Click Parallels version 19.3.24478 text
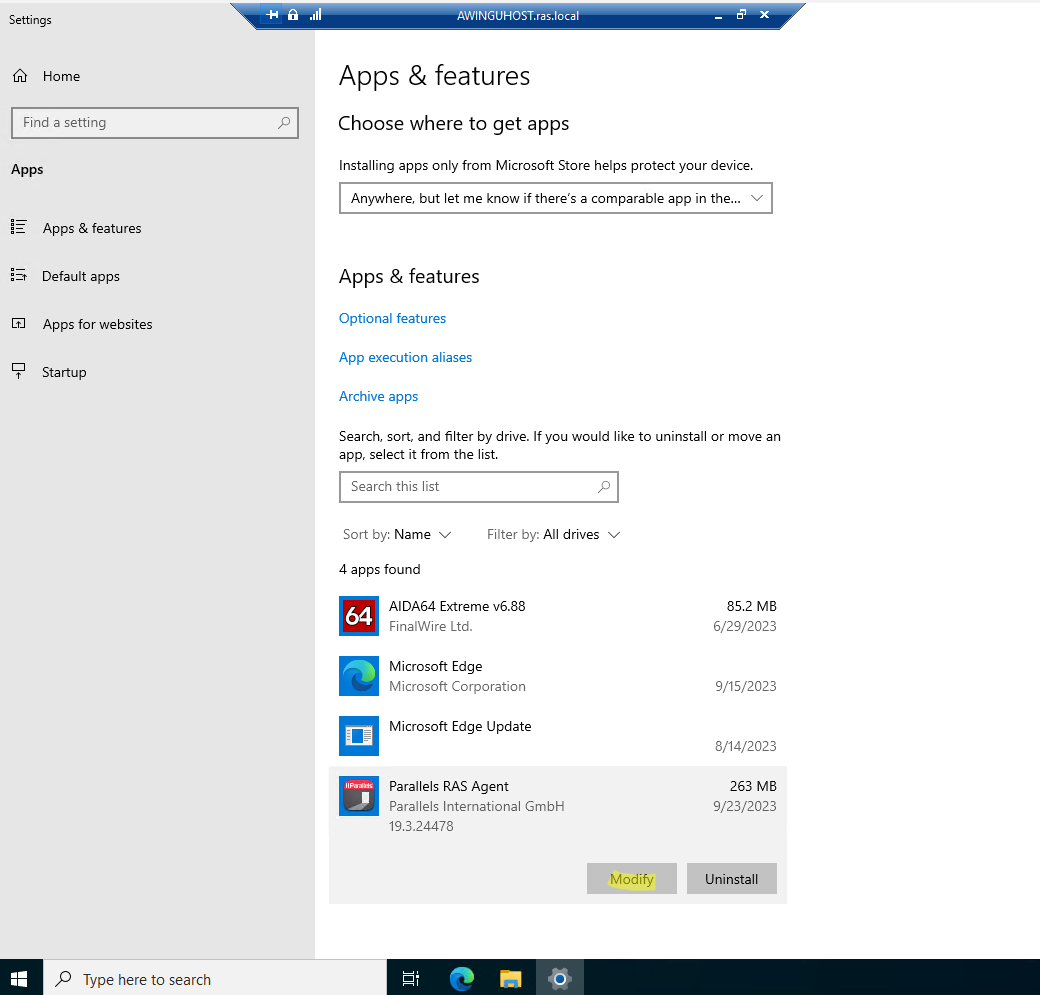 [x=421, y=827]
